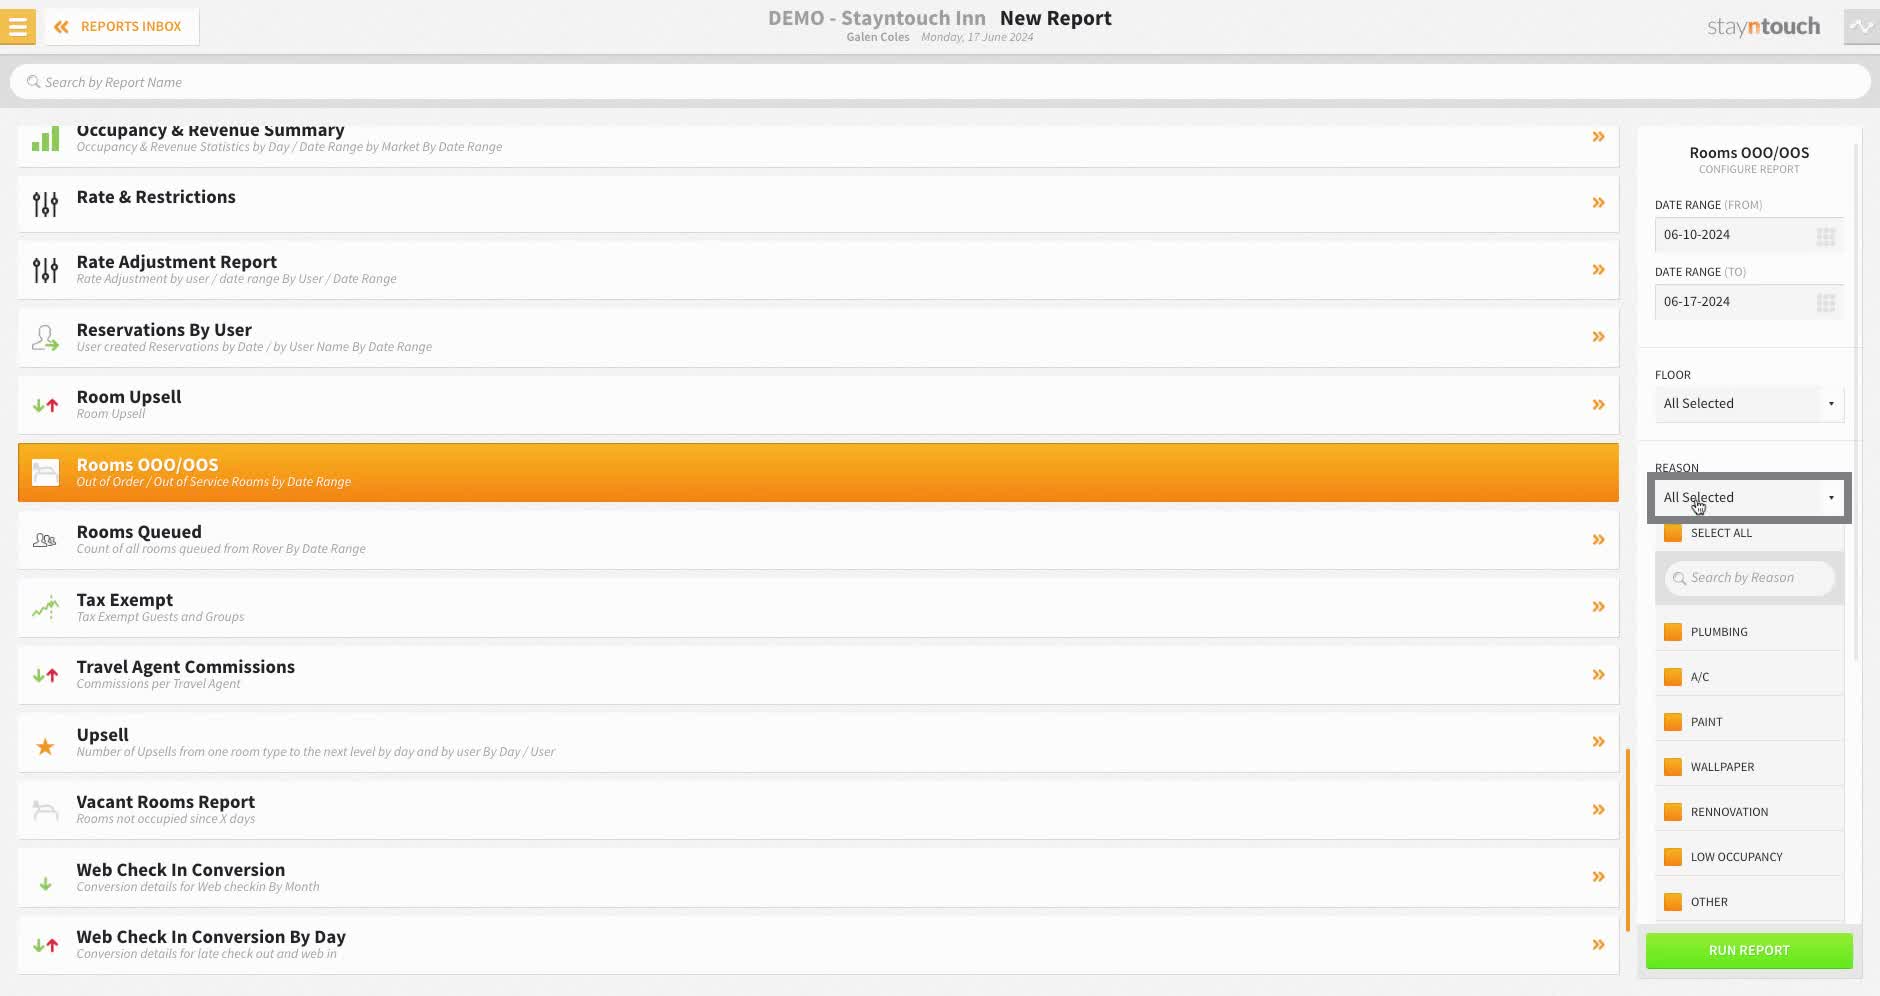Open the hamburger main menu

click(18, 27)
